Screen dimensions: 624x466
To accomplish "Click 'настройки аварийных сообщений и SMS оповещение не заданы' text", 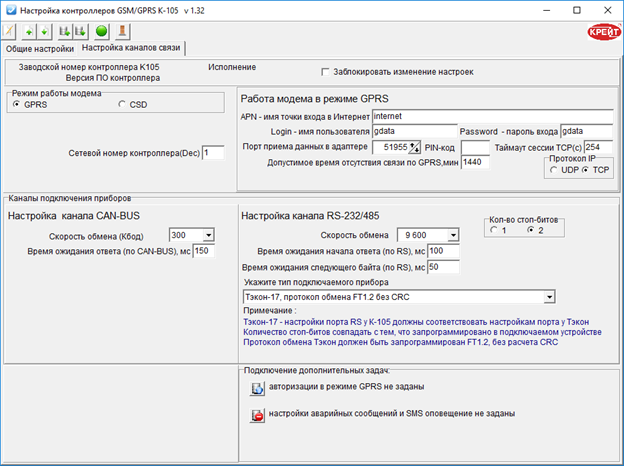I will (392, 413).
